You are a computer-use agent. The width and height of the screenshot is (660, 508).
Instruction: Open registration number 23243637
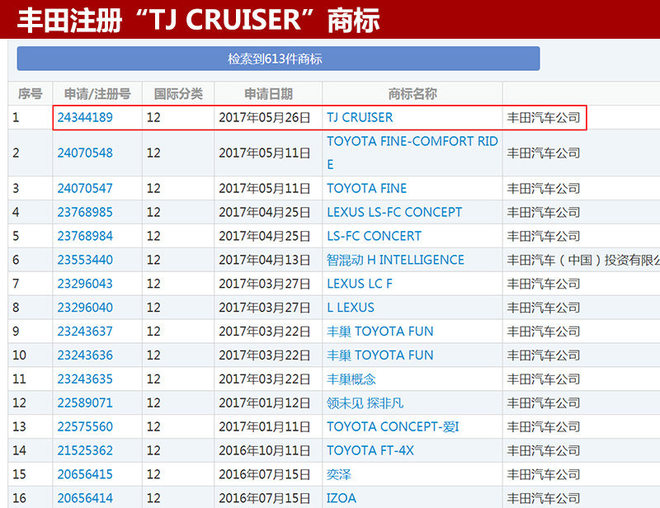[85, 331]
